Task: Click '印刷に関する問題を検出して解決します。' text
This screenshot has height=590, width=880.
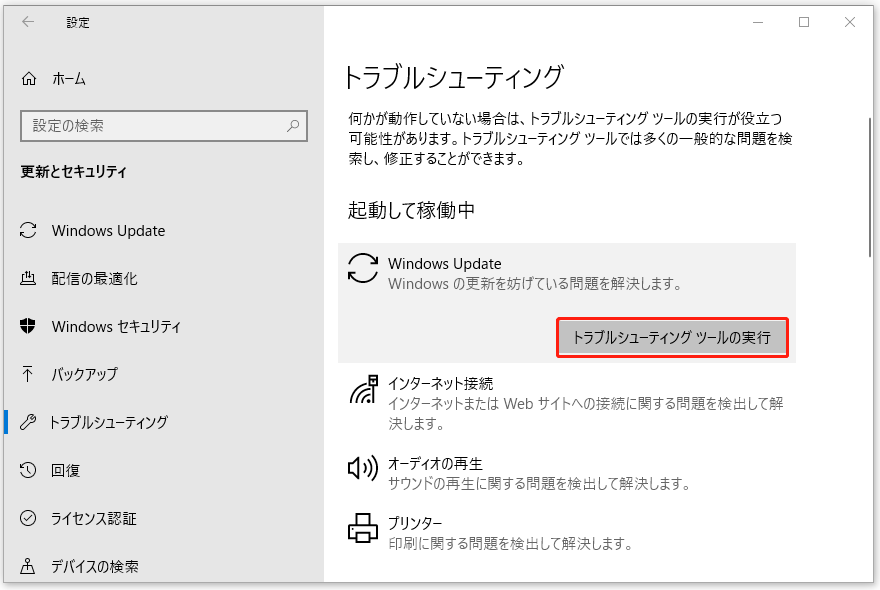Action: pos(511,543)
